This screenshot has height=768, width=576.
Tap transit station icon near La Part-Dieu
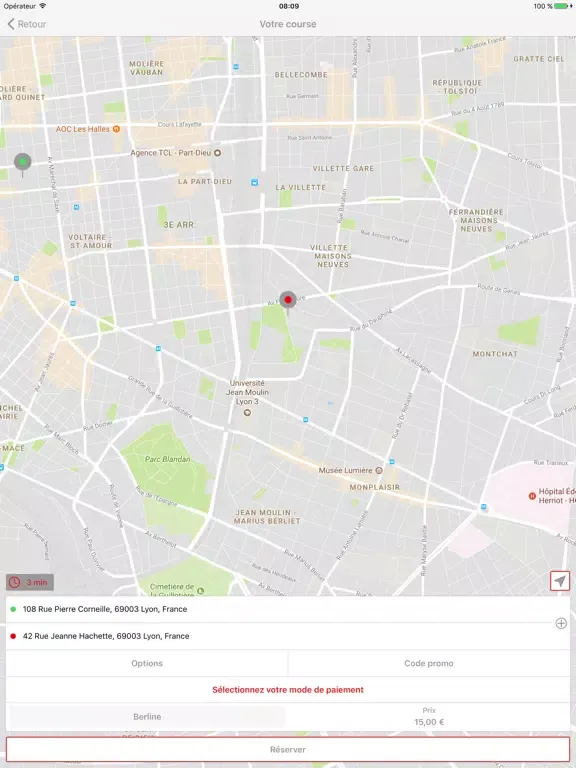tap(254, 183)
